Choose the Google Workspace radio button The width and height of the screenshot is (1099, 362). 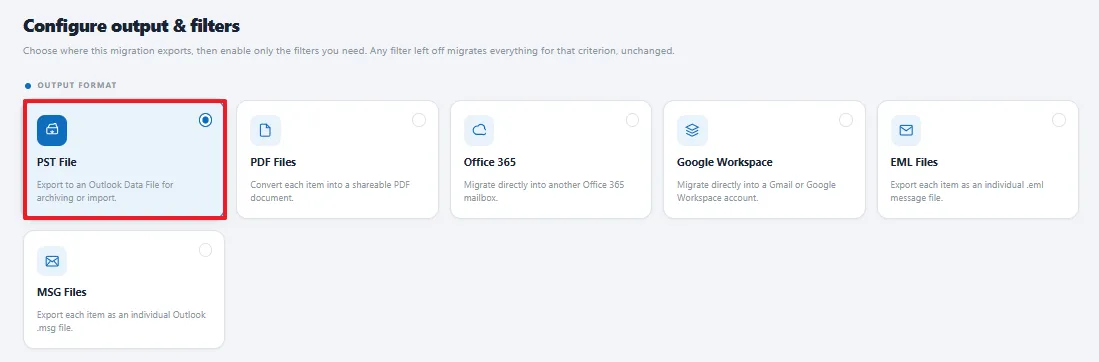click(846, 120)
